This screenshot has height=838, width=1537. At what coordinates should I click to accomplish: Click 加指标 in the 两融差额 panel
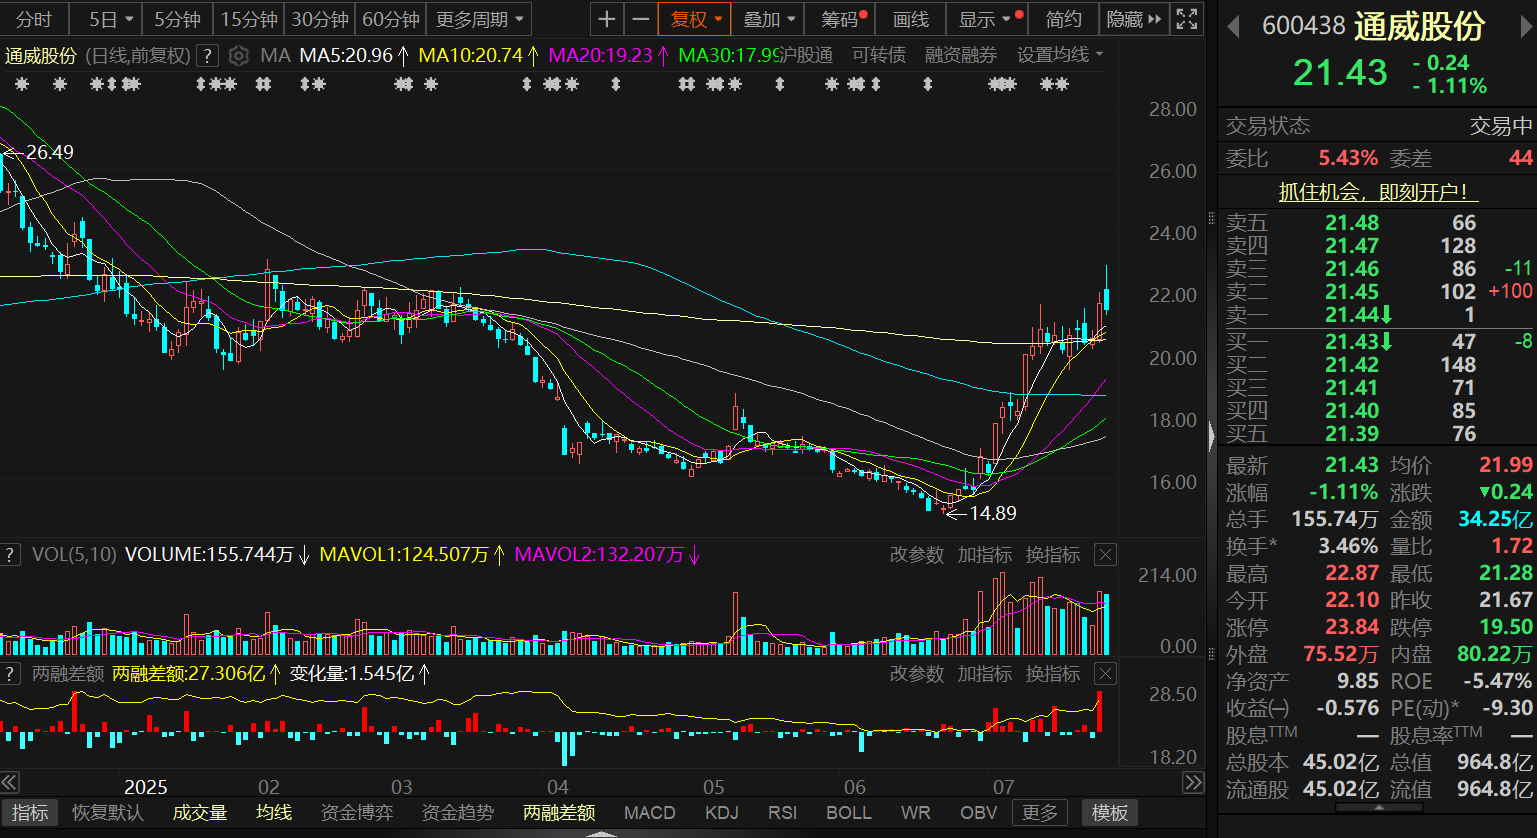pyautogui.click(x=985, y=673)
